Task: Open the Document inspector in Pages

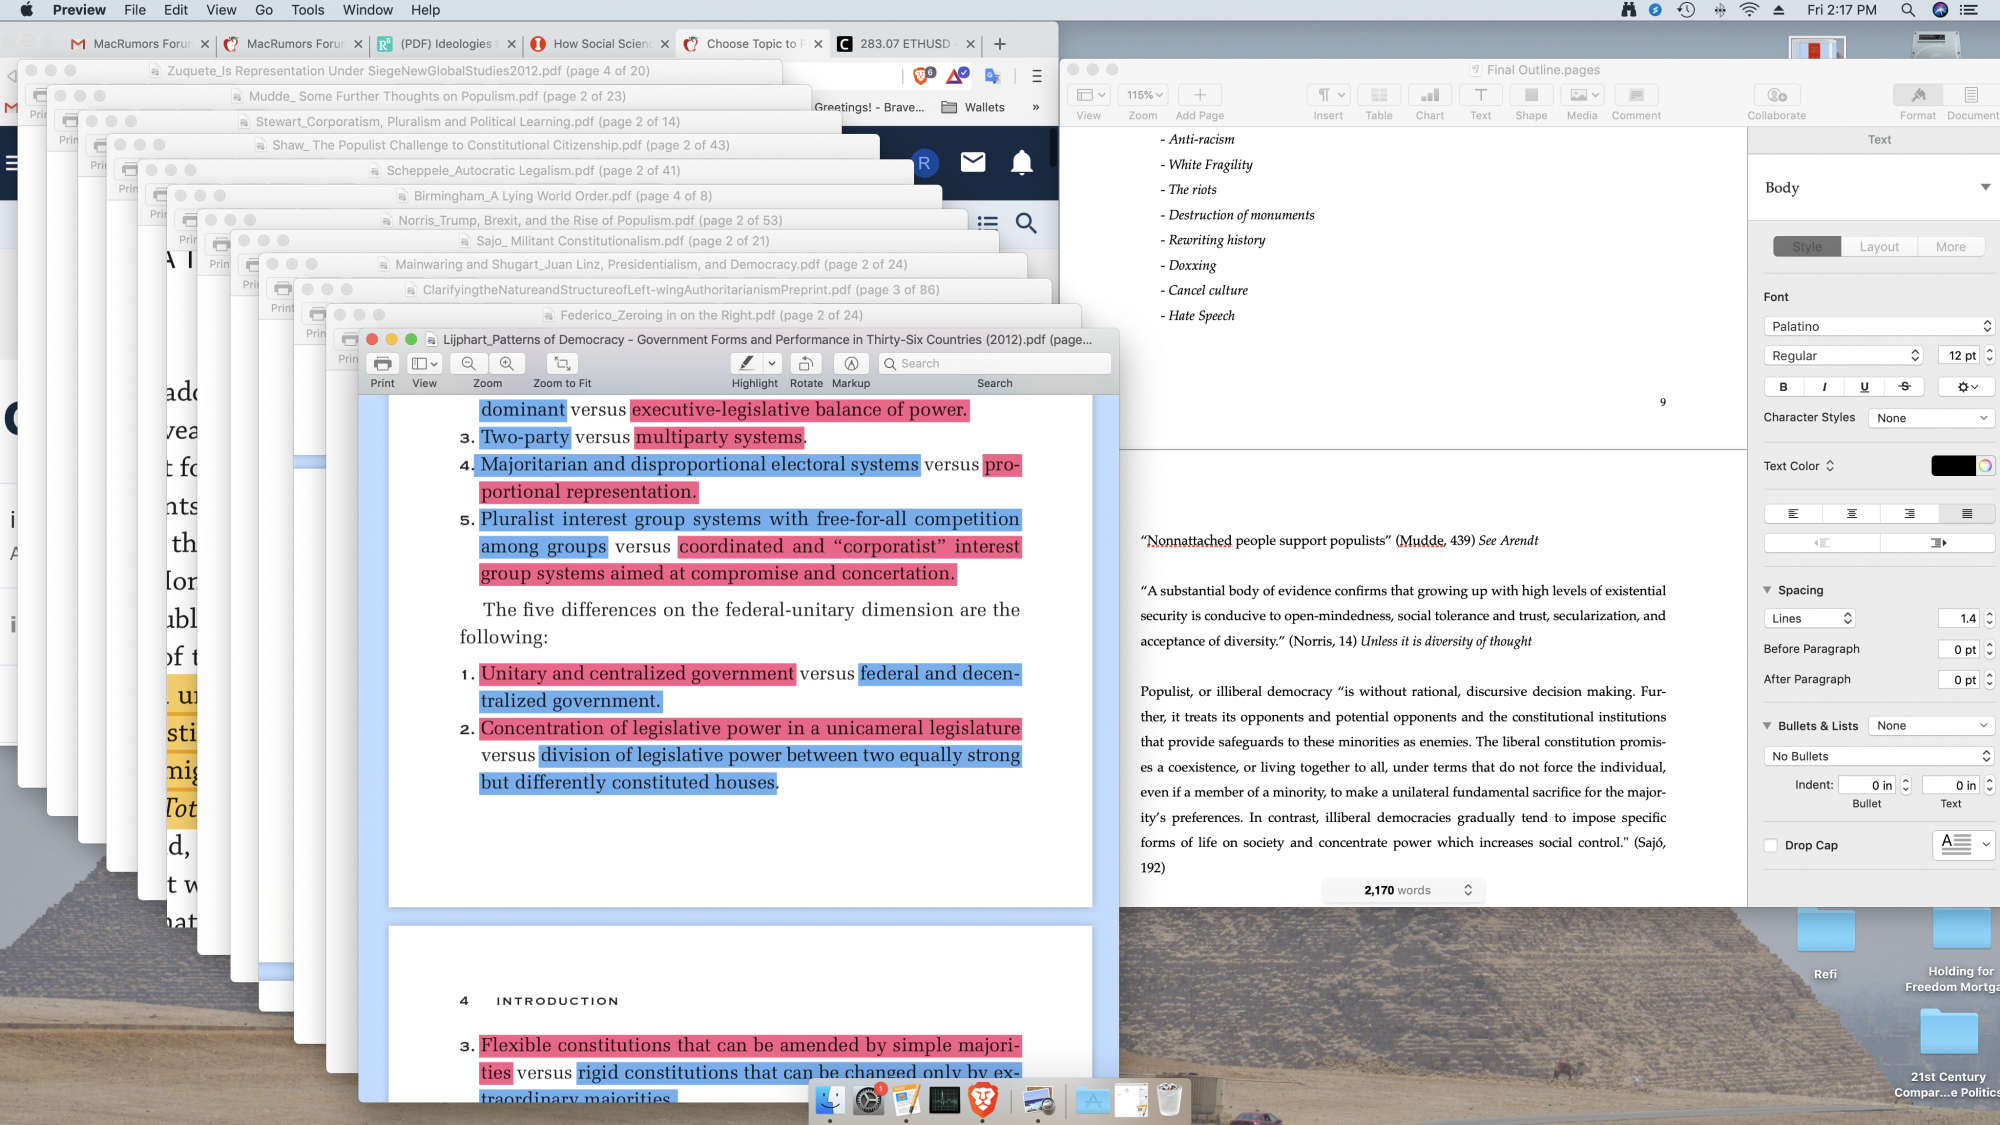Action: (1972, 95)
